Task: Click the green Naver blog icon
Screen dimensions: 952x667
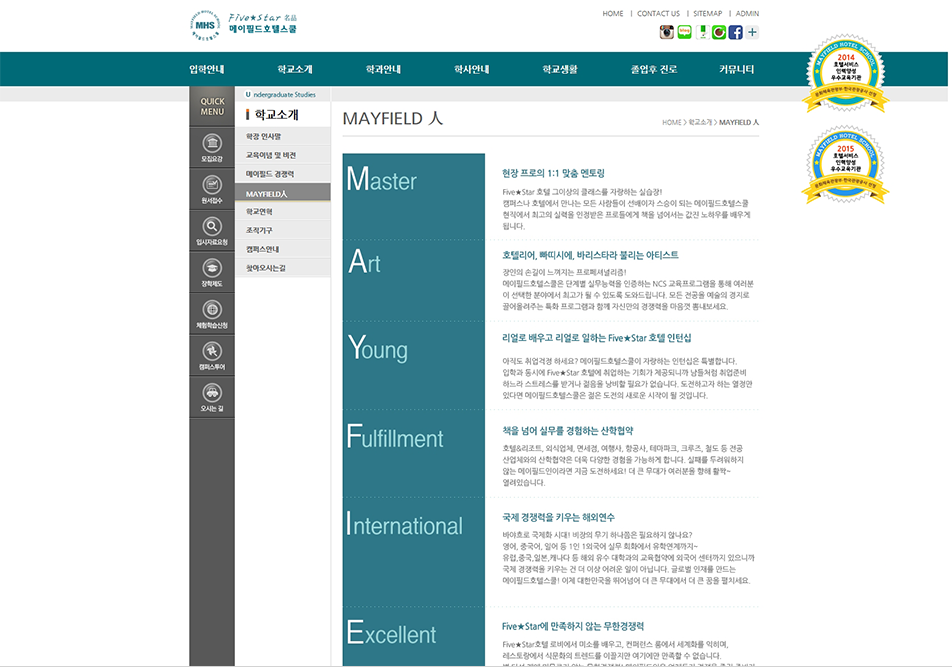Action: click(x=684, y=32)
